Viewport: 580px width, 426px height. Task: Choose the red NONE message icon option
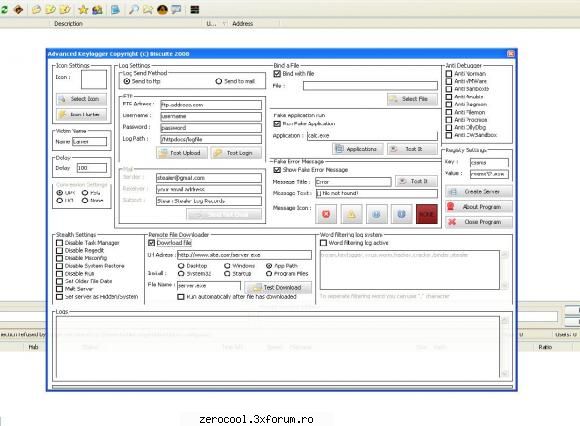pos(426,214)
